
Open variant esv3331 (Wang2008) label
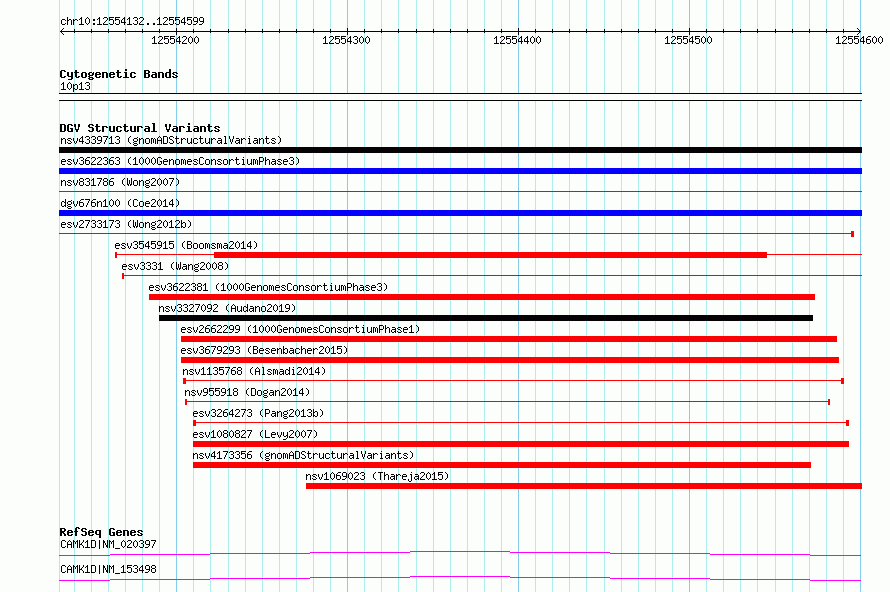pos(175,266)
